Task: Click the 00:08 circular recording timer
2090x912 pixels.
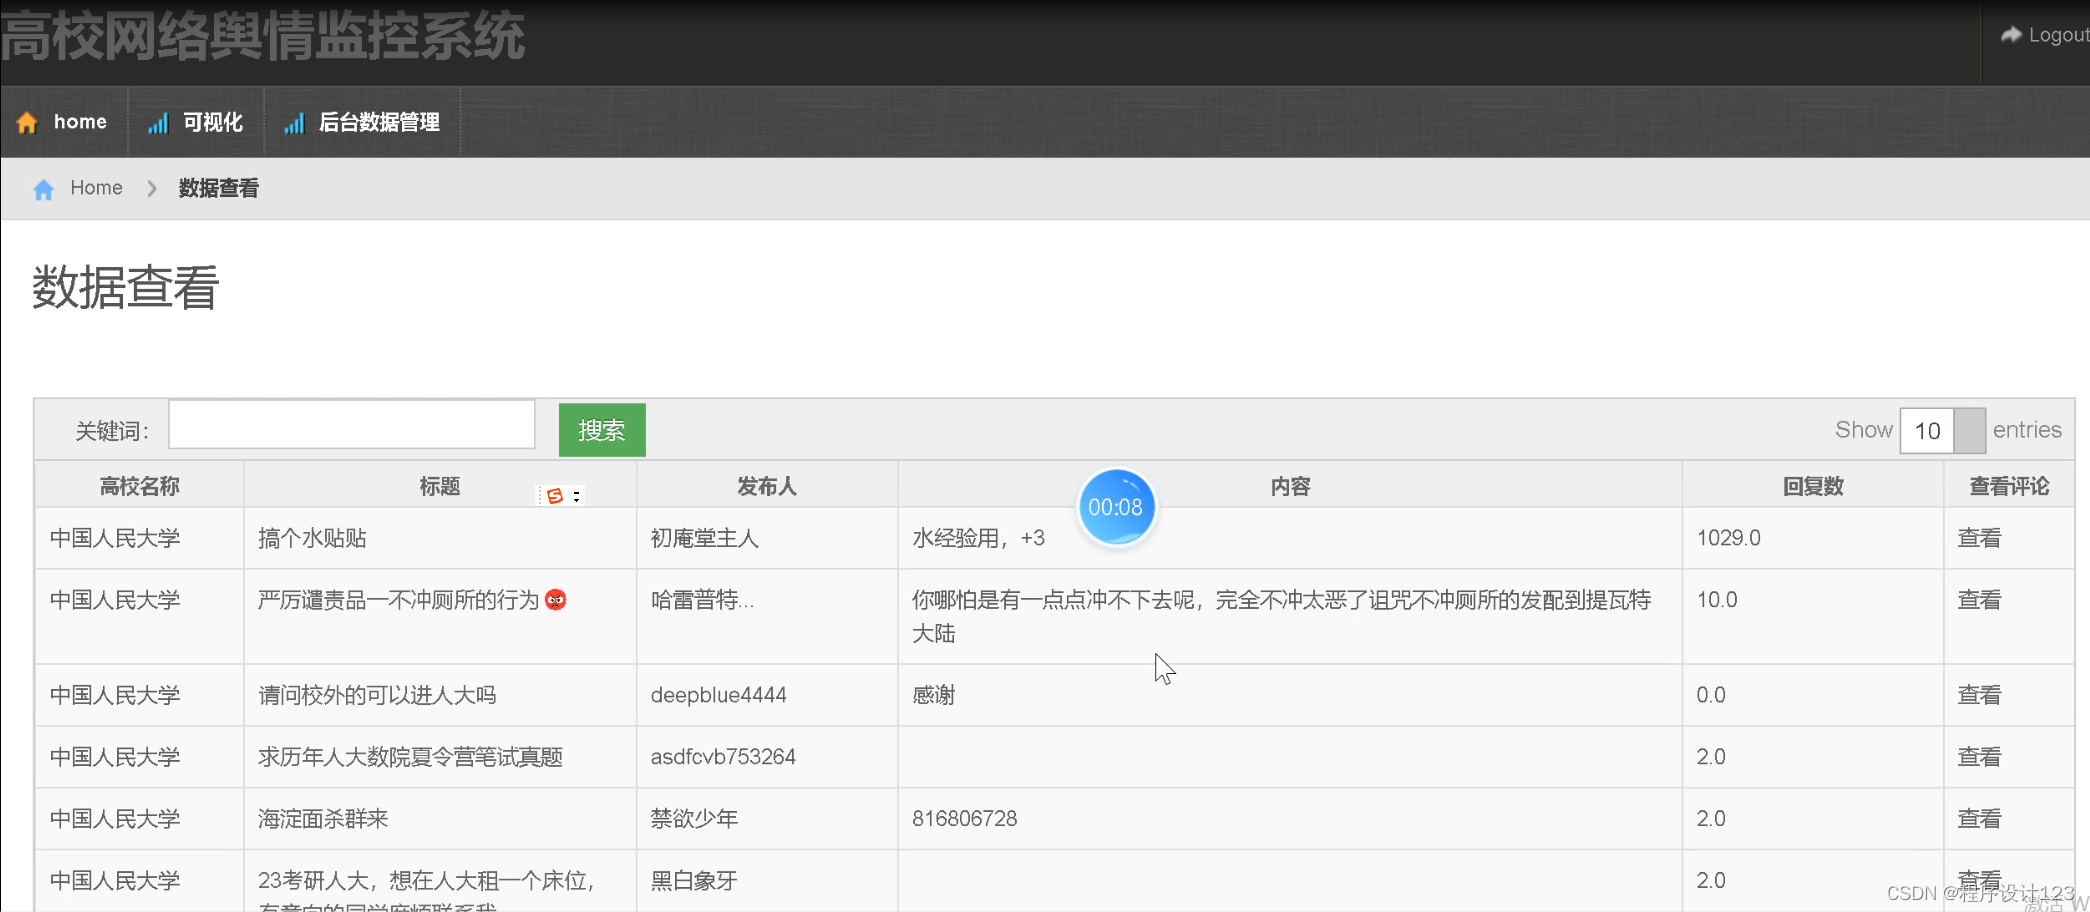Action: [x=1117, y=507]
